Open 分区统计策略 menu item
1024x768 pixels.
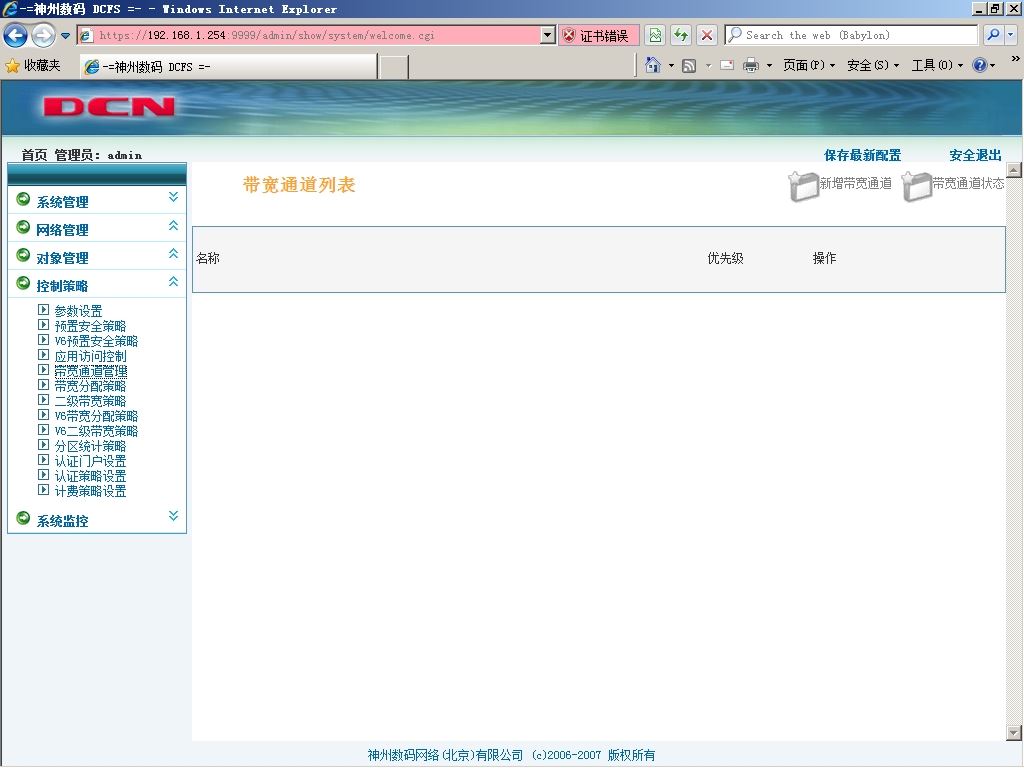point(90,446)
